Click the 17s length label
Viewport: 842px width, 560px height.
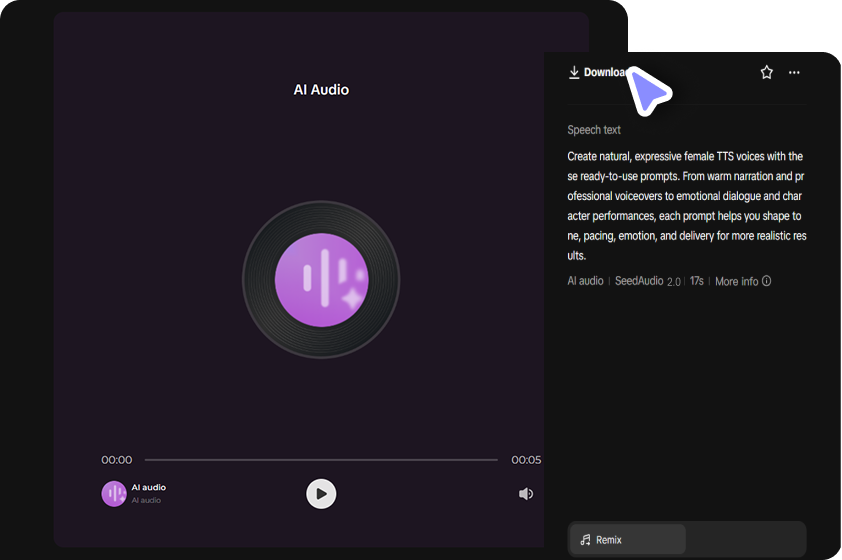(696, 281)
